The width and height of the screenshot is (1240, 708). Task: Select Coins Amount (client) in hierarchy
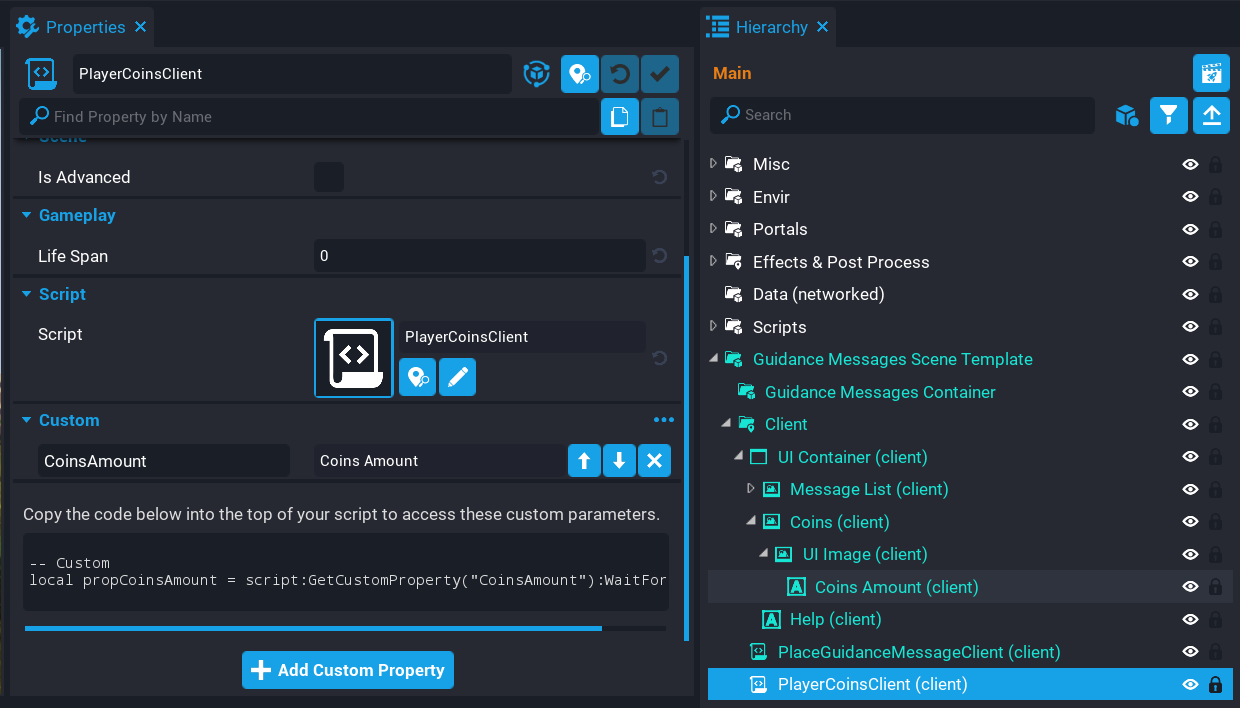click(x=896, y=587)
